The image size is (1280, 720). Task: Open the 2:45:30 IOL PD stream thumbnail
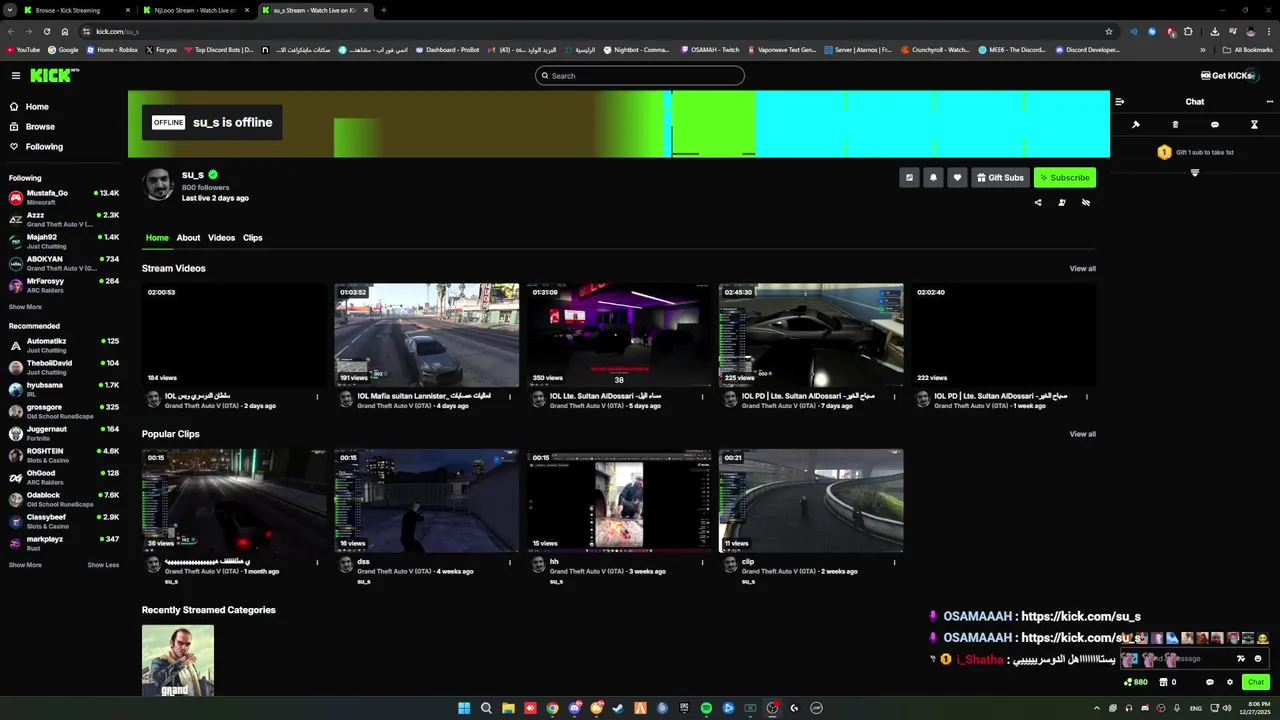811,335
